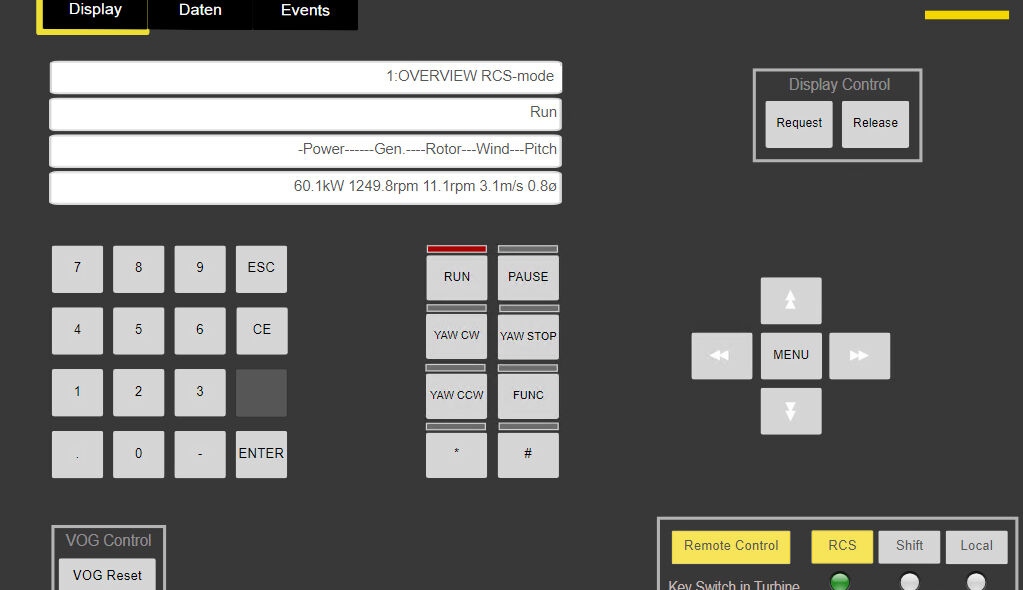Click the left double-arrow navigation button
Viewport: 1023px width, 590px height.
(x=721, y=356)
